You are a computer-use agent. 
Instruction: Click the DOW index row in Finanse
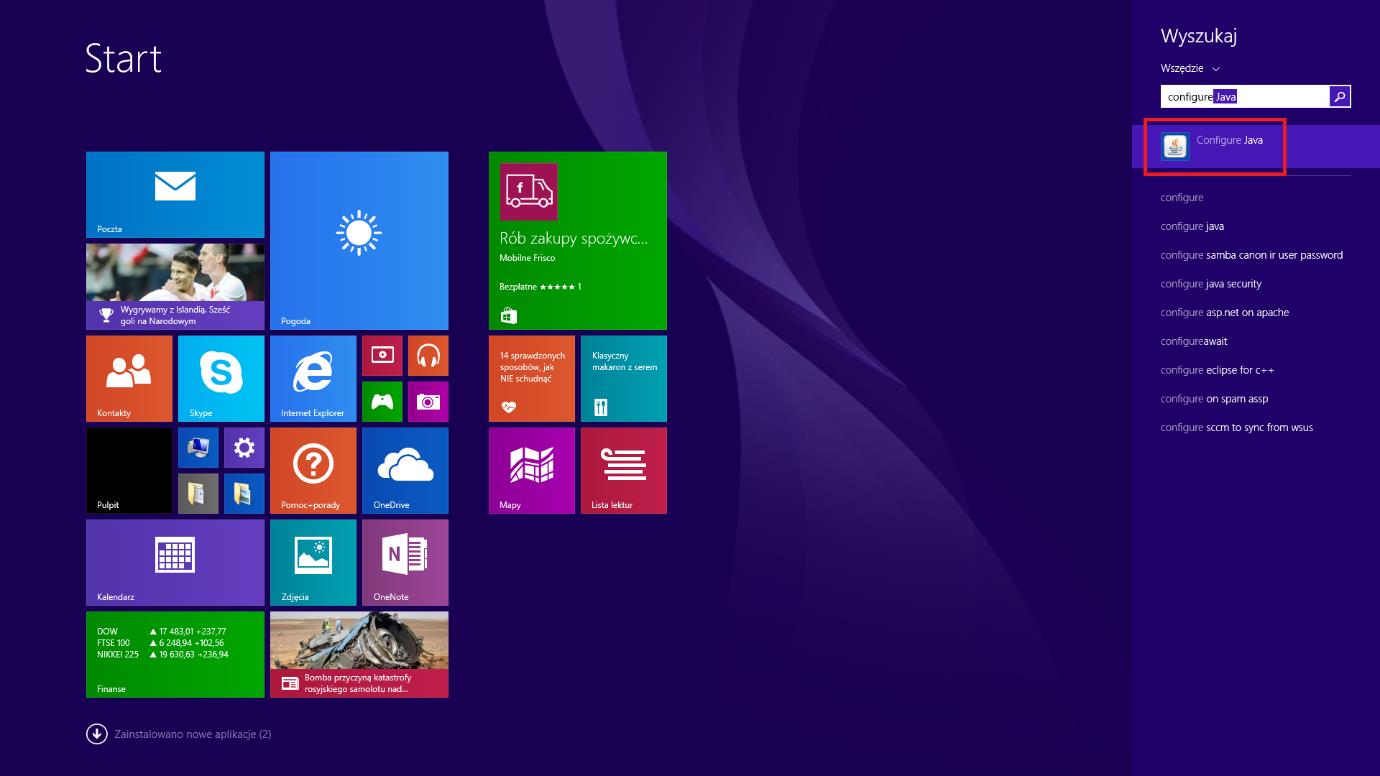[x=162, y=632]
